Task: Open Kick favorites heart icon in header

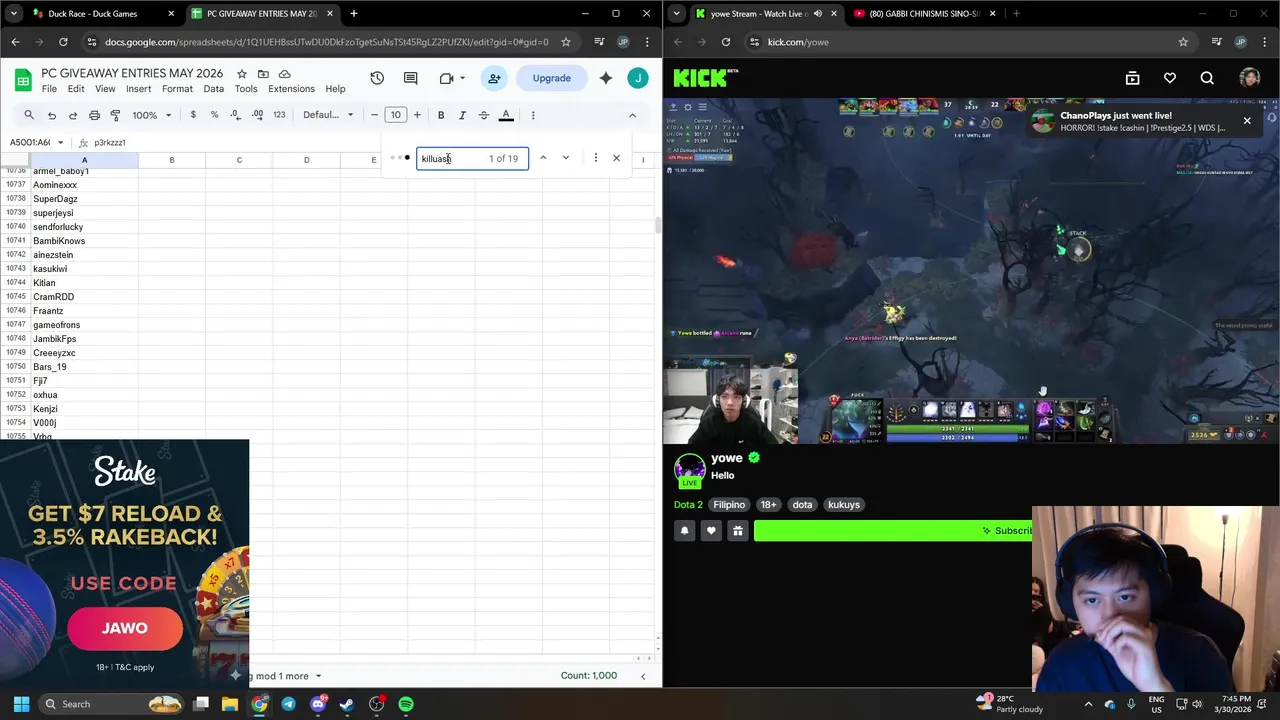Action: point(1169,78)
